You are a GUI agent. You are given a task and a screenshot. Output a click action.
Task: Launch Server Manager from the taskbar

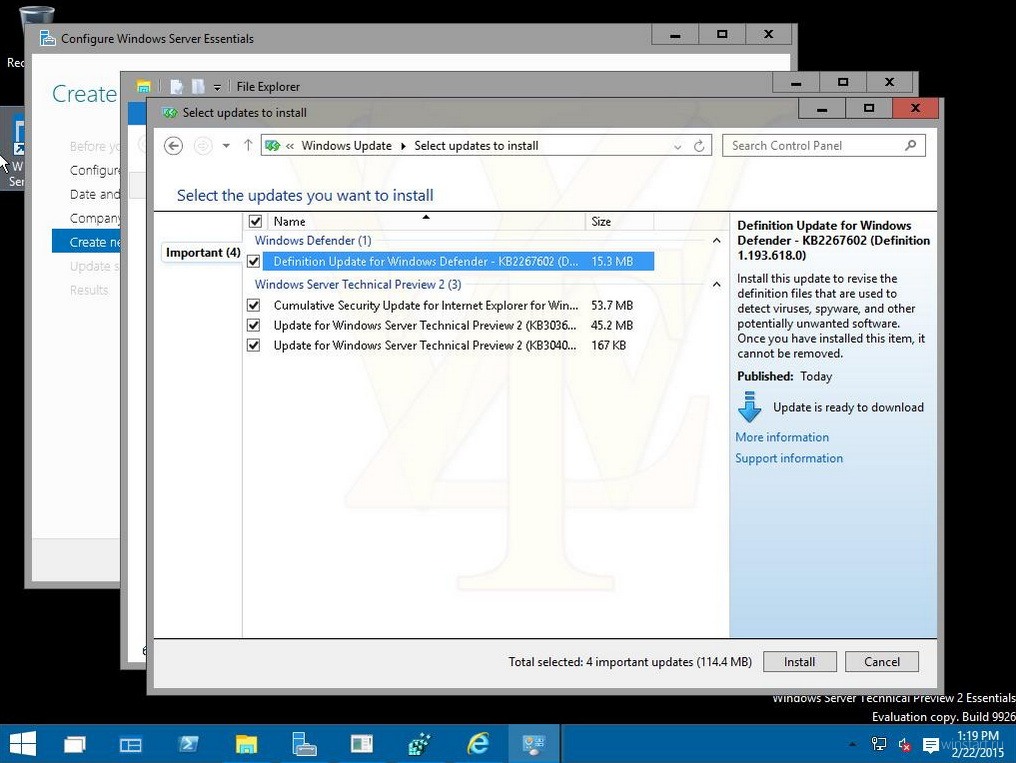point(130,745)
